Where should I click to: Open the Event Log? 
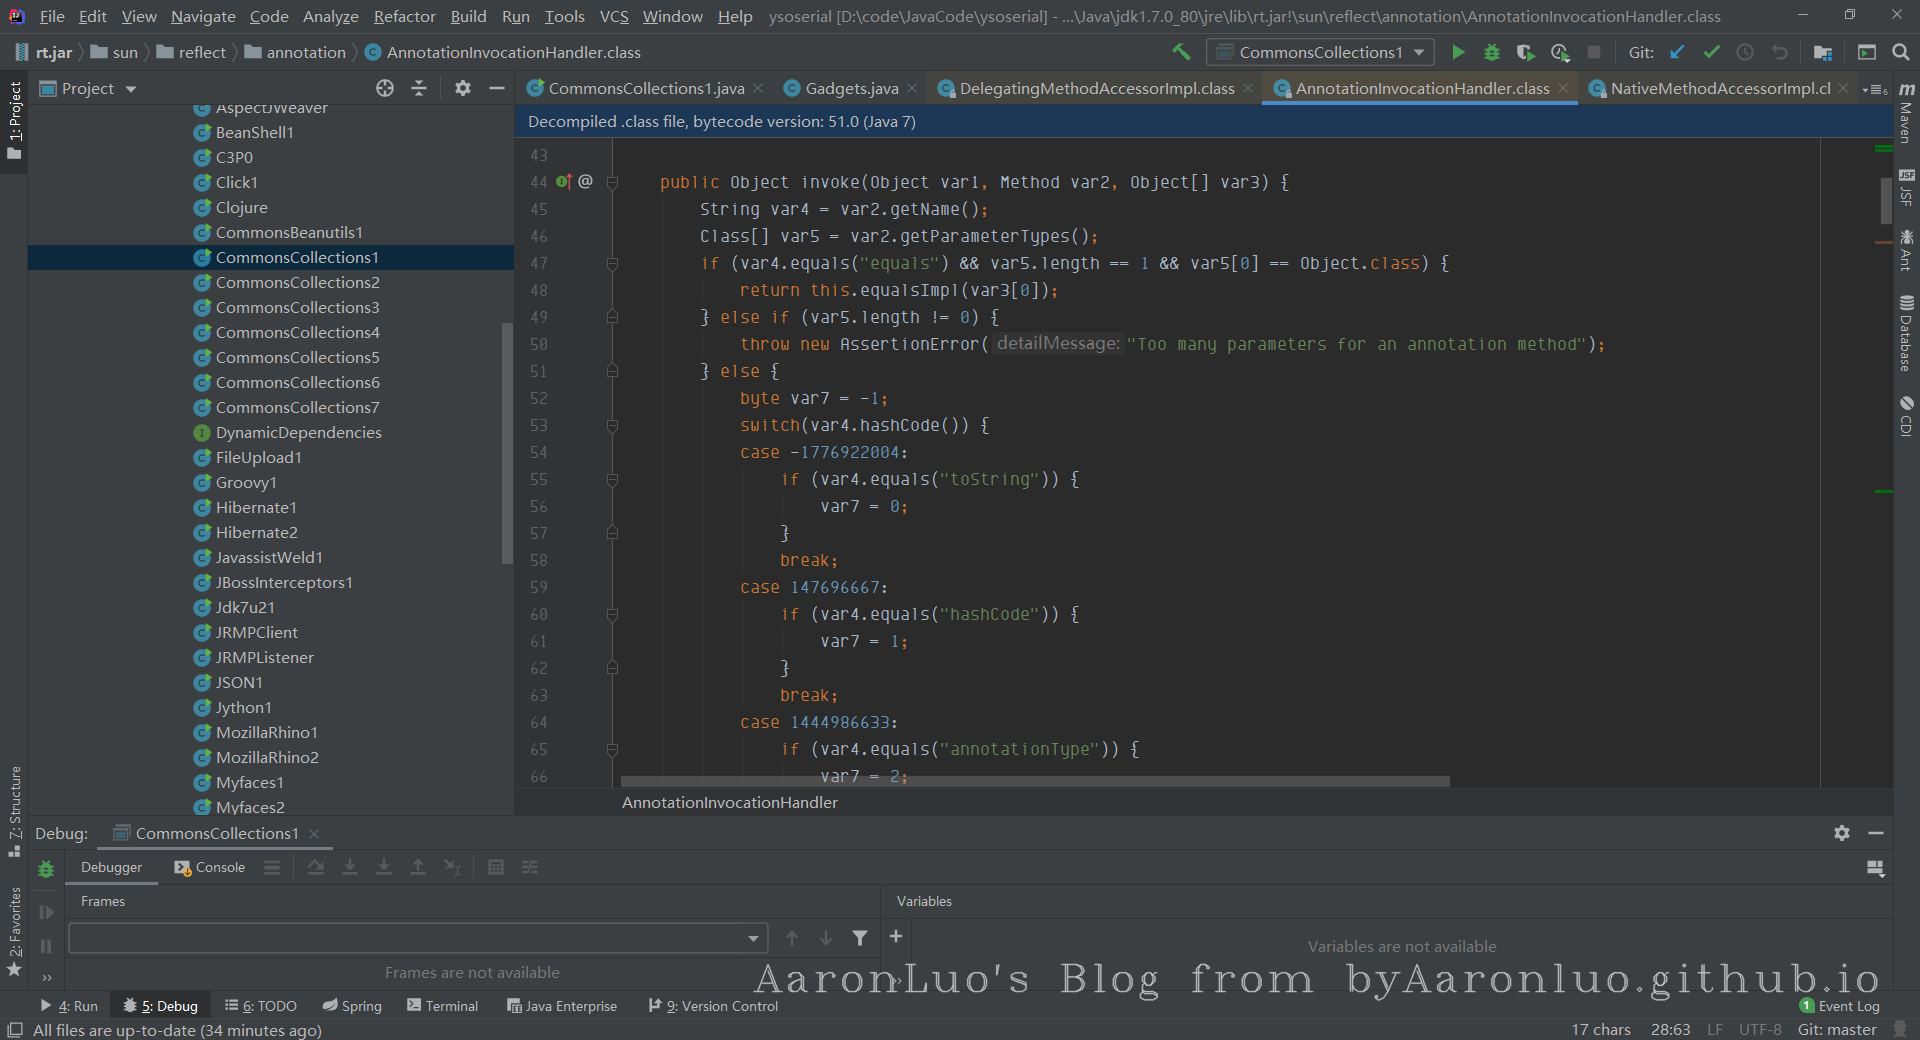tap(1840, 1006)
